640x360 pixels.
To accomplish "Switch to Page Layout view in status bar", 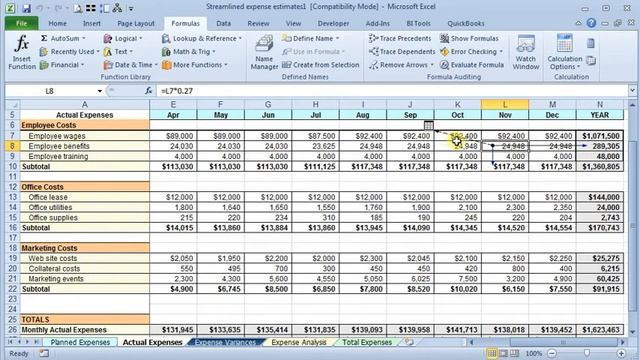I will (503, 353).
